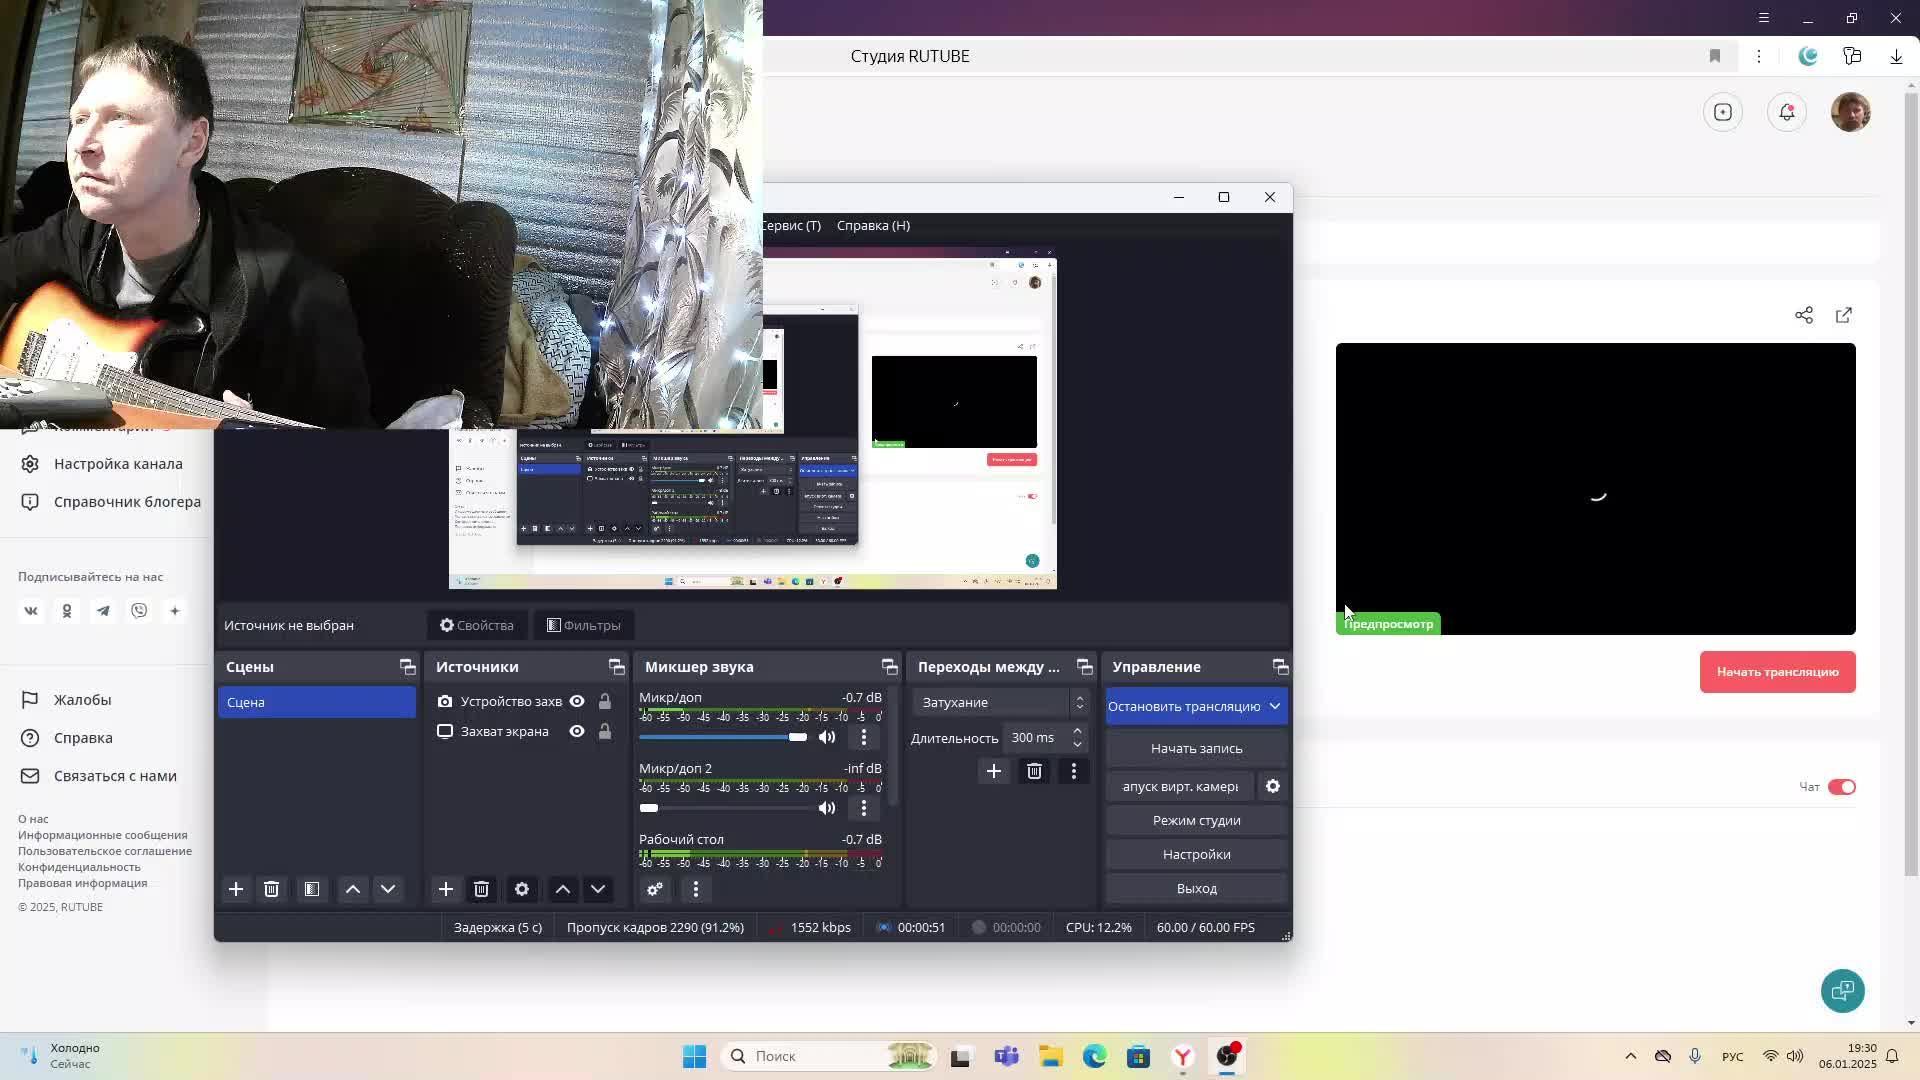Select the Сцена item in scenes list

click(x=316, y=702)
